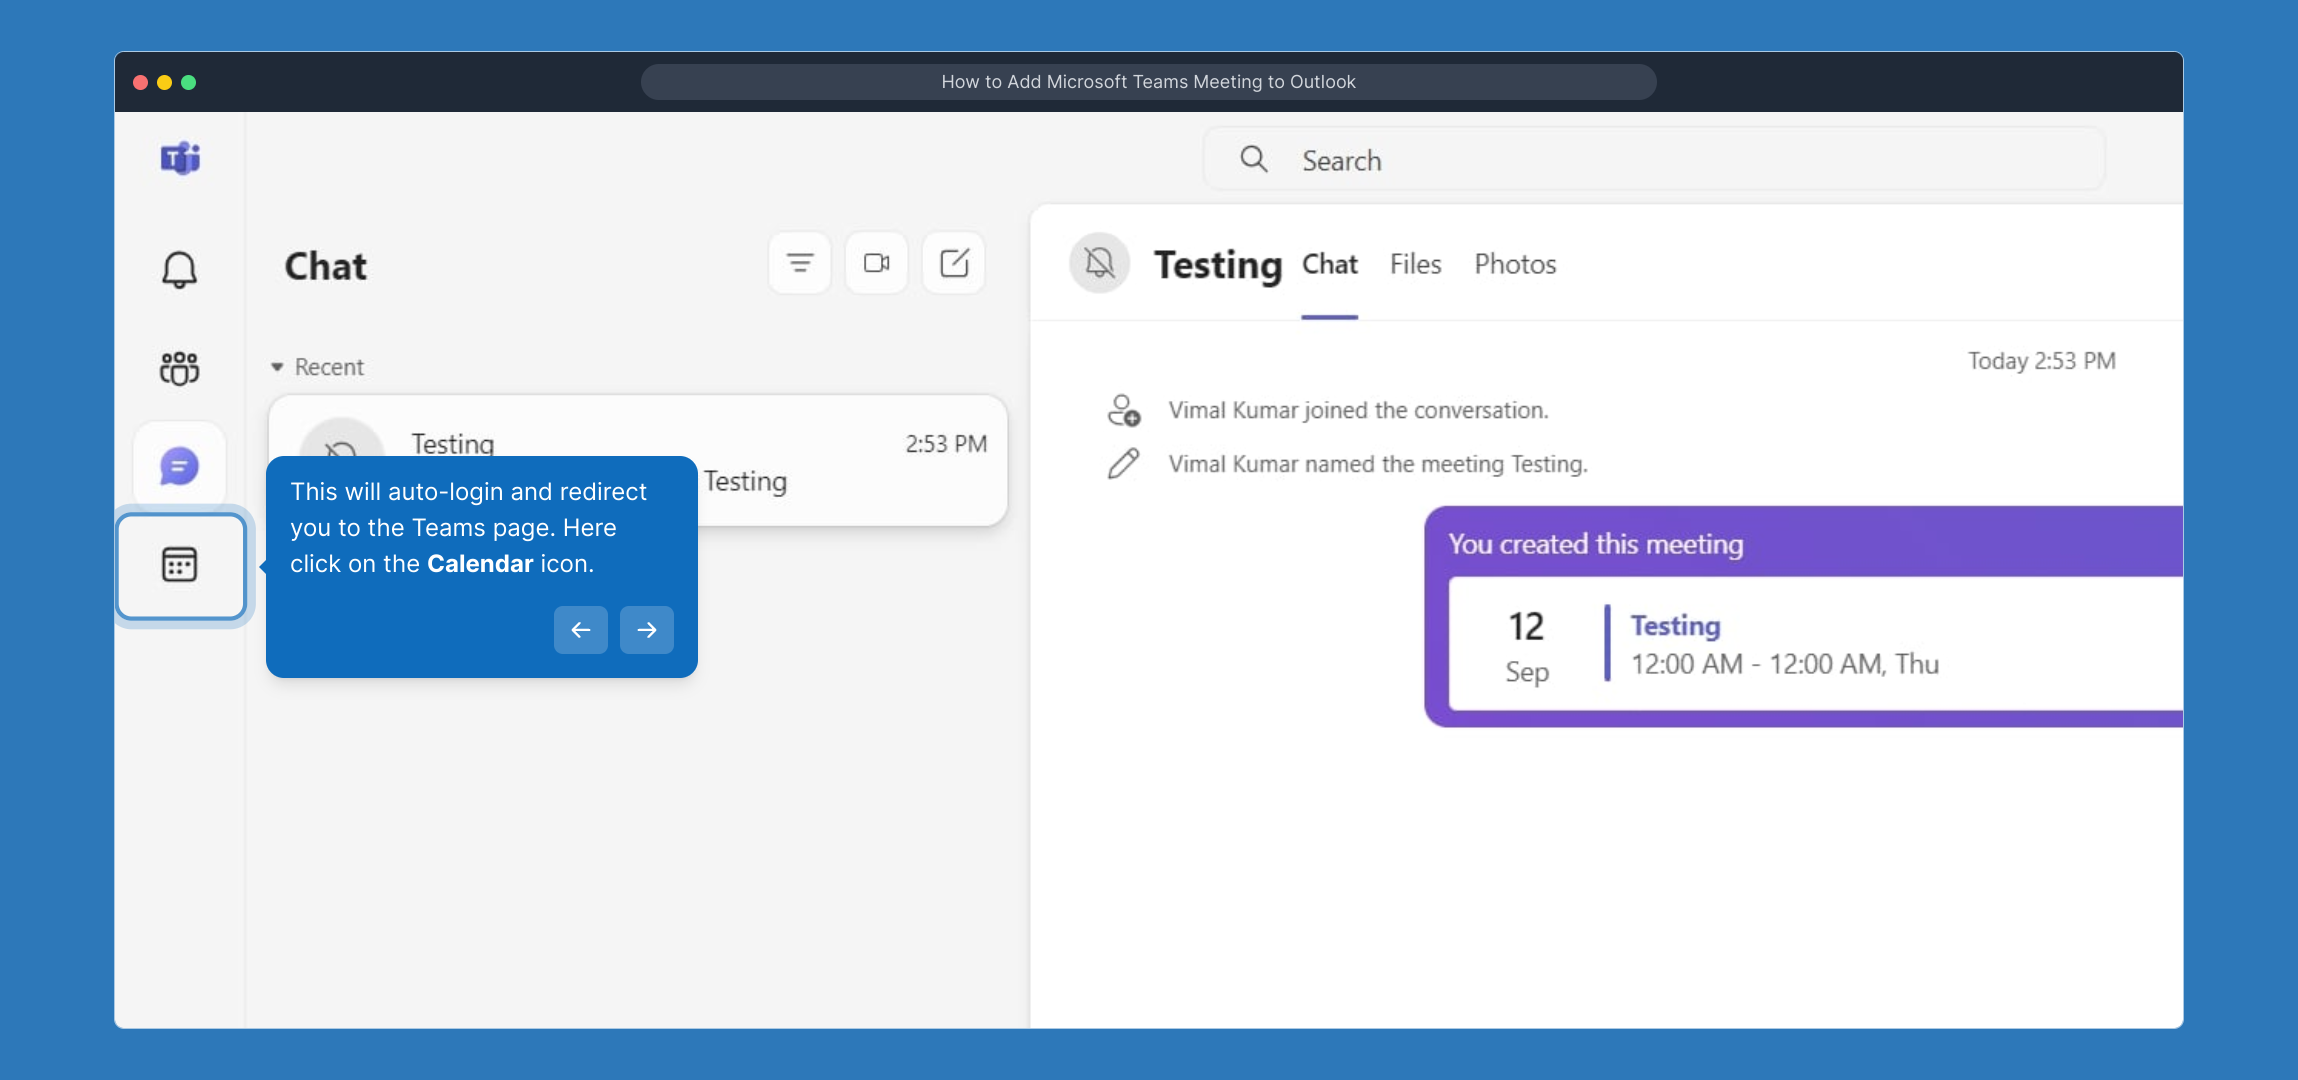This screenshot has height=1080, width=2298.
Task: Switch to the Photos tab
Action: 1515,264
